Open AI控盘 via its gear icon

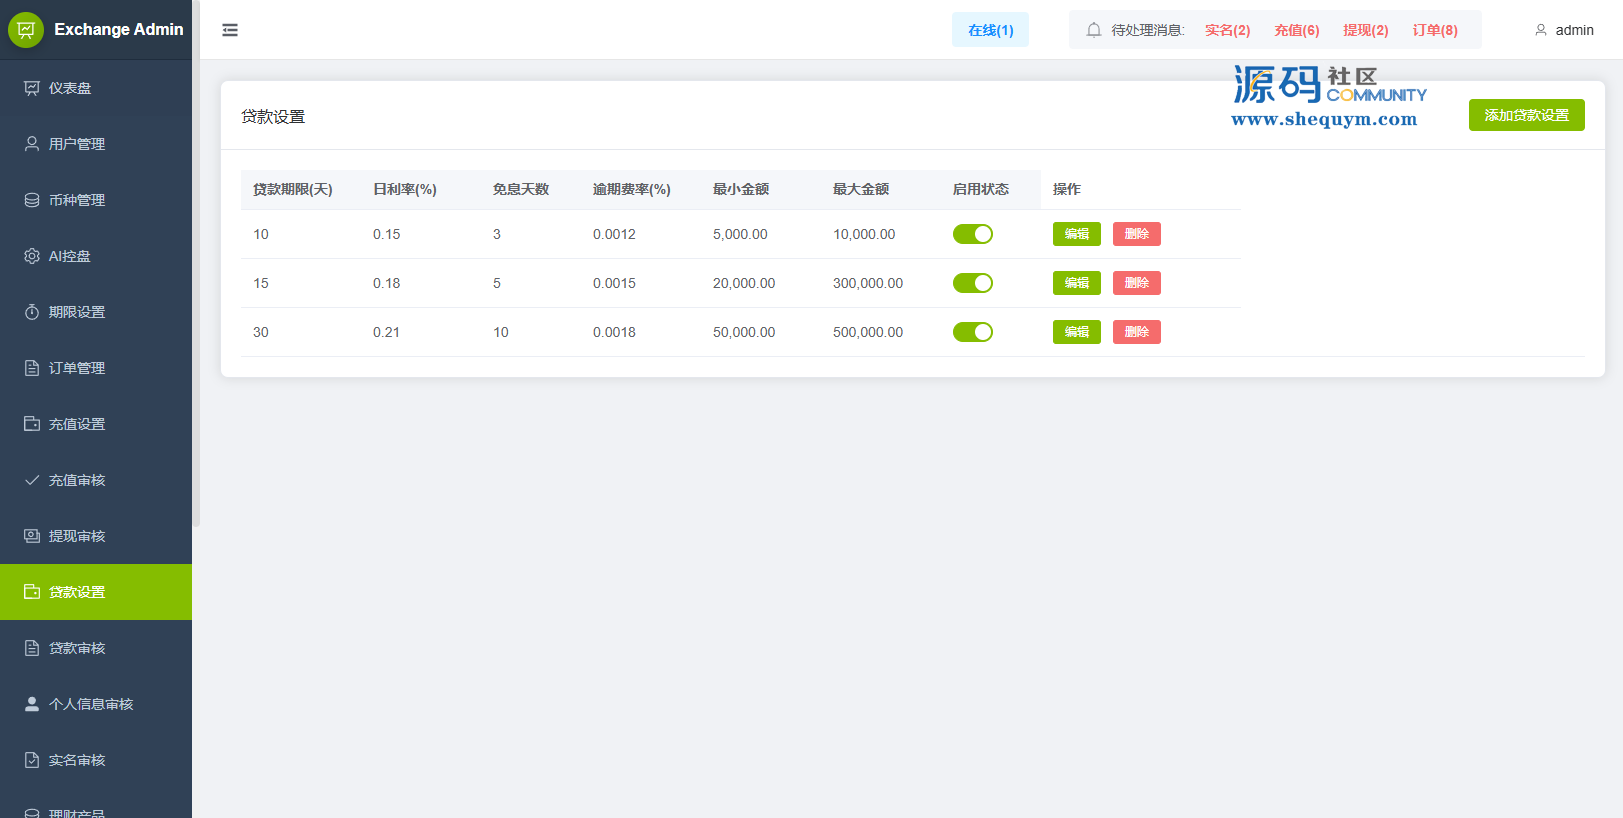click(x=32, y=256)
